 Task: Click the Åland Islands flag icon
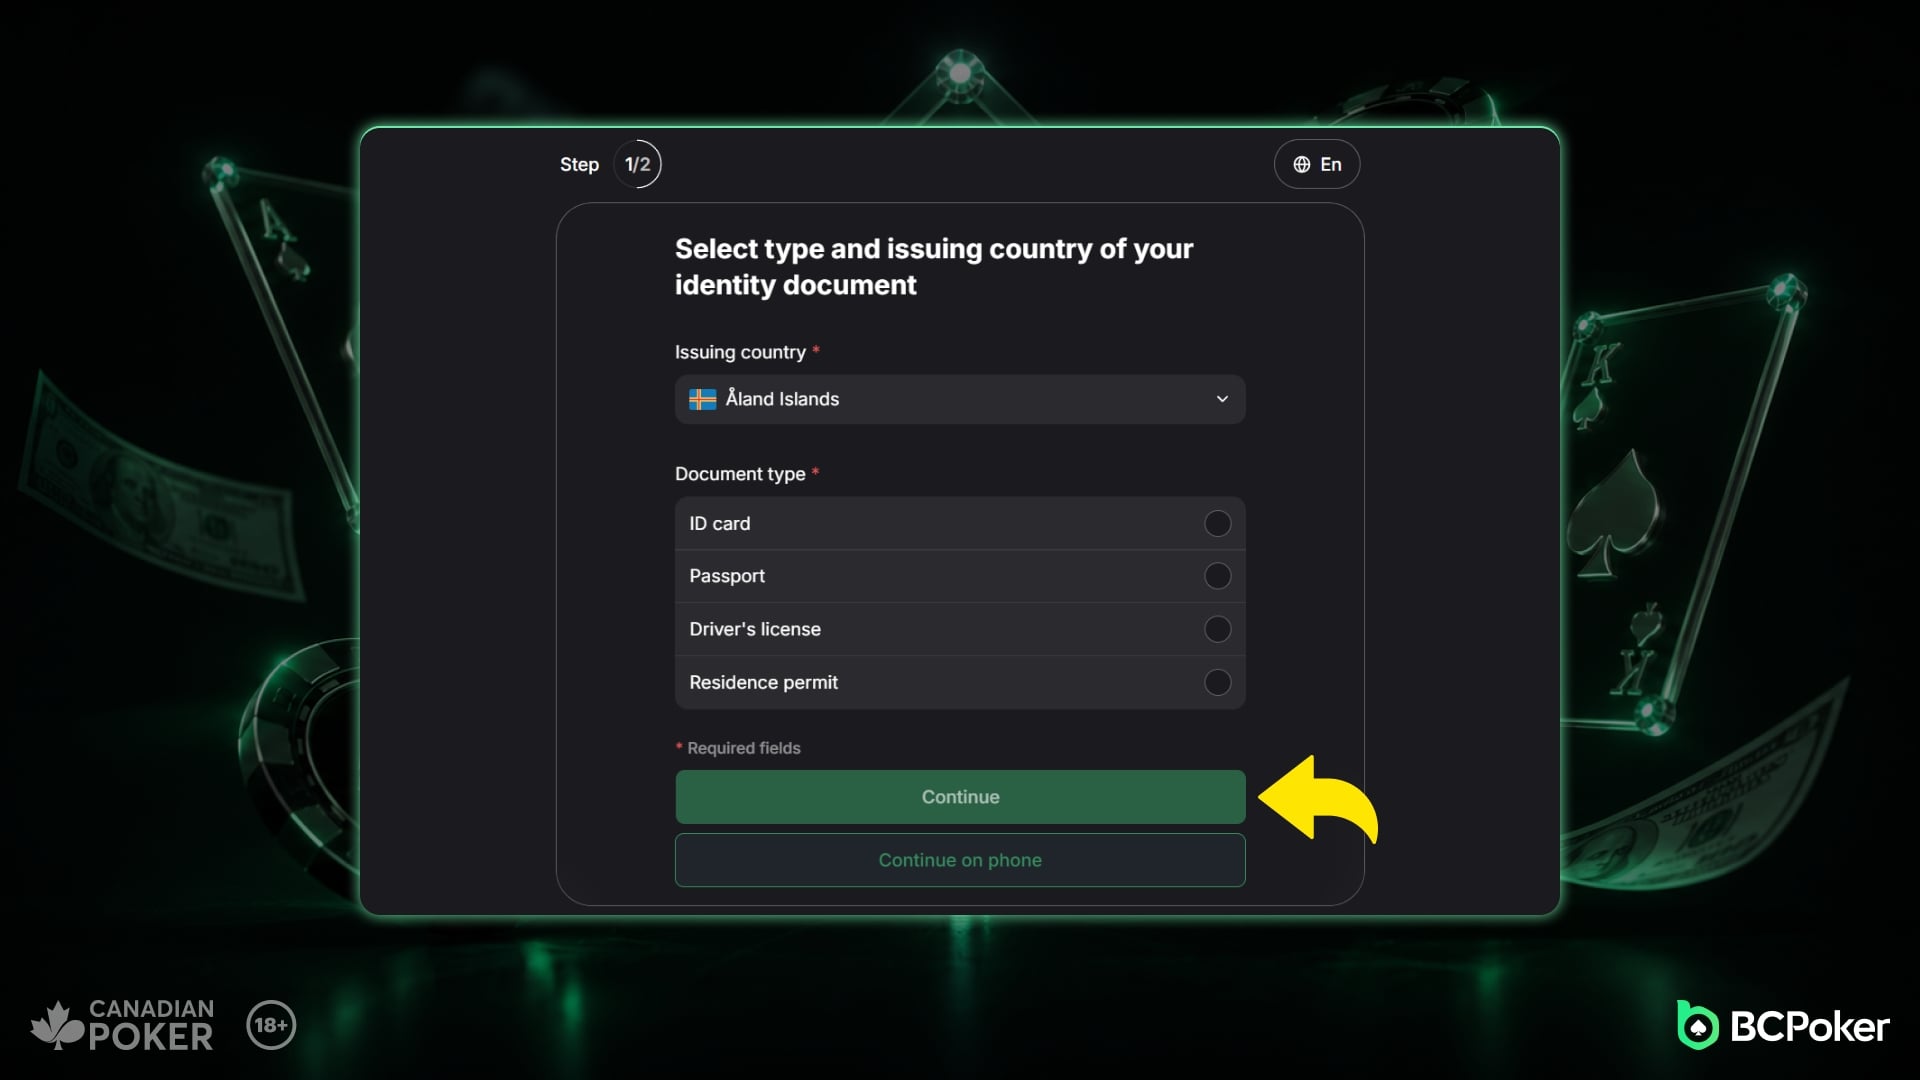click(703, 399)
